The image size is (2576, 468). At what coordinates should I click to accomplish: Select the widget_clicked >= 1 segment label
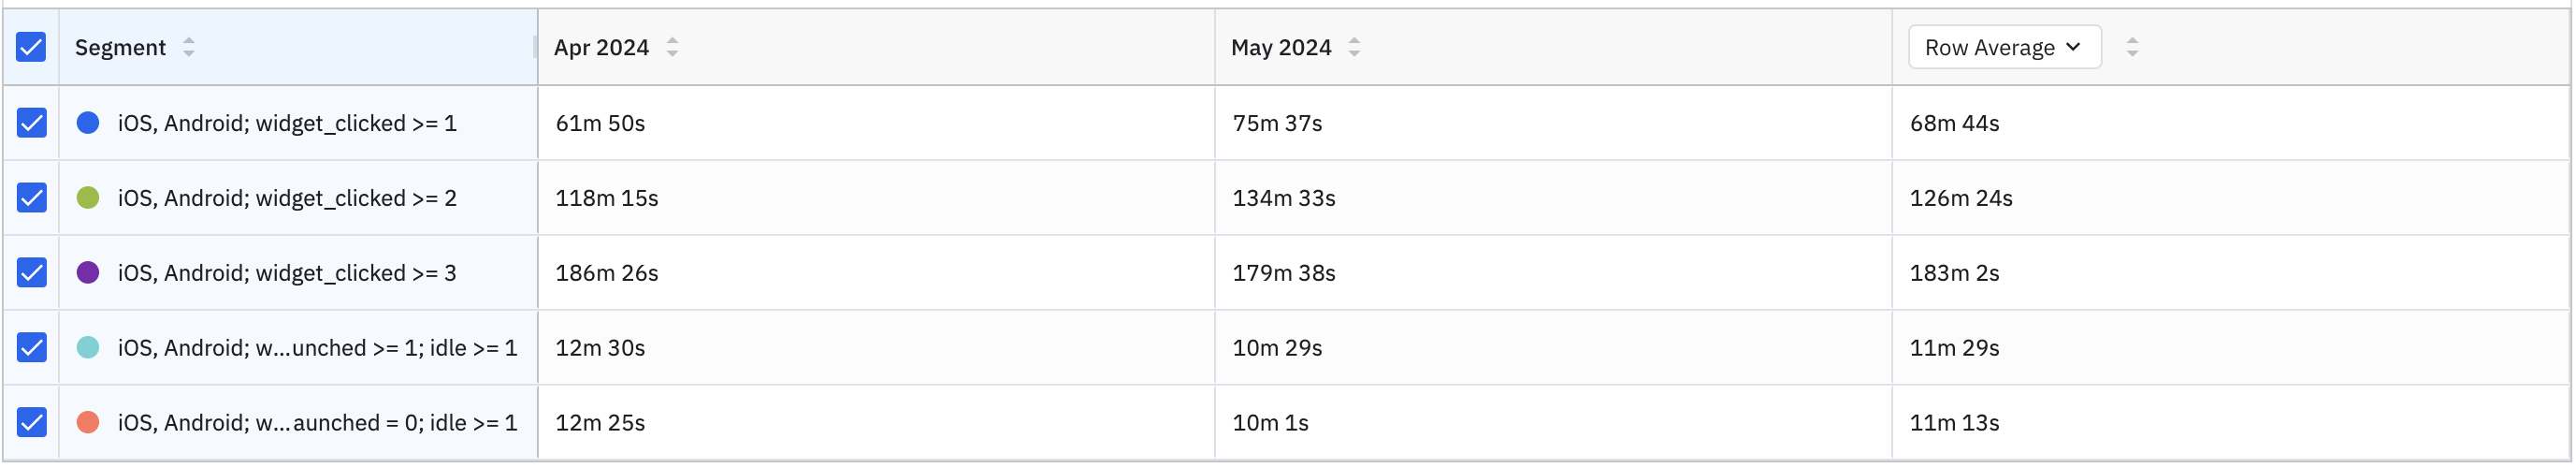click(x=287, y=123)
